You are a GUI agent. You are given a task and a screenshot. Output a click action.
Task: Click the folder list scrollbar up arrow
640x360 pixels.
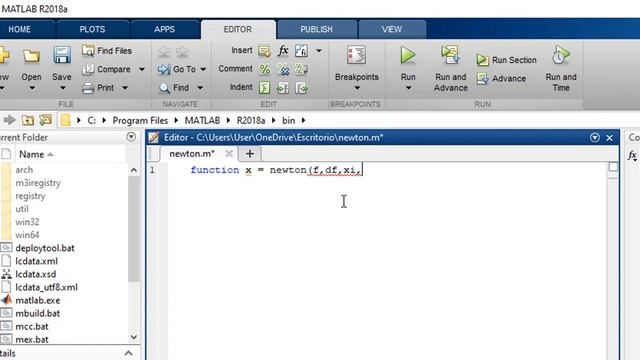coord(134,170)
